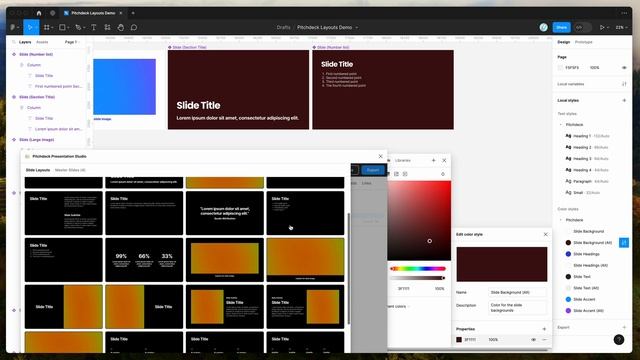Remove the 3F1111 fill with minus icon

point(544,340)
